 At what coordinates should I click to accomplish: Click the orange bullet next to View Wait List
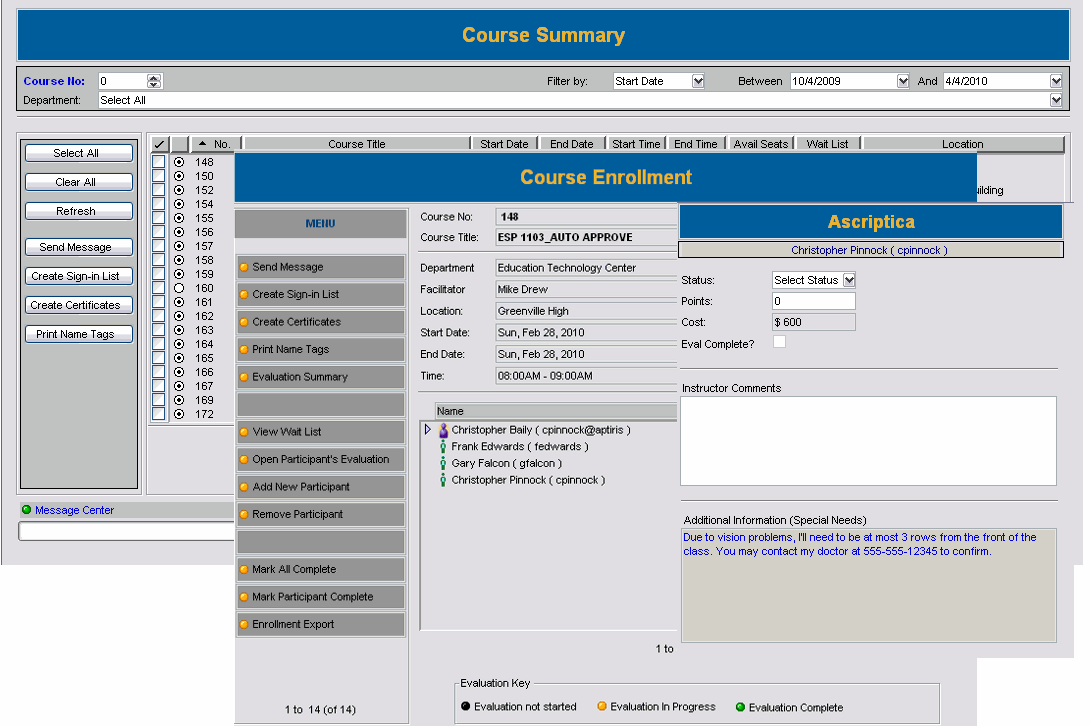tap(244, 432)
